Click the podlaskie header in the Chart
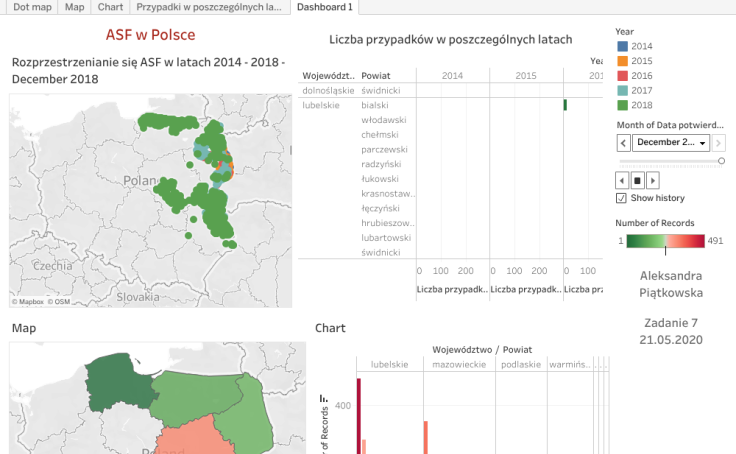 click(521, 365)
